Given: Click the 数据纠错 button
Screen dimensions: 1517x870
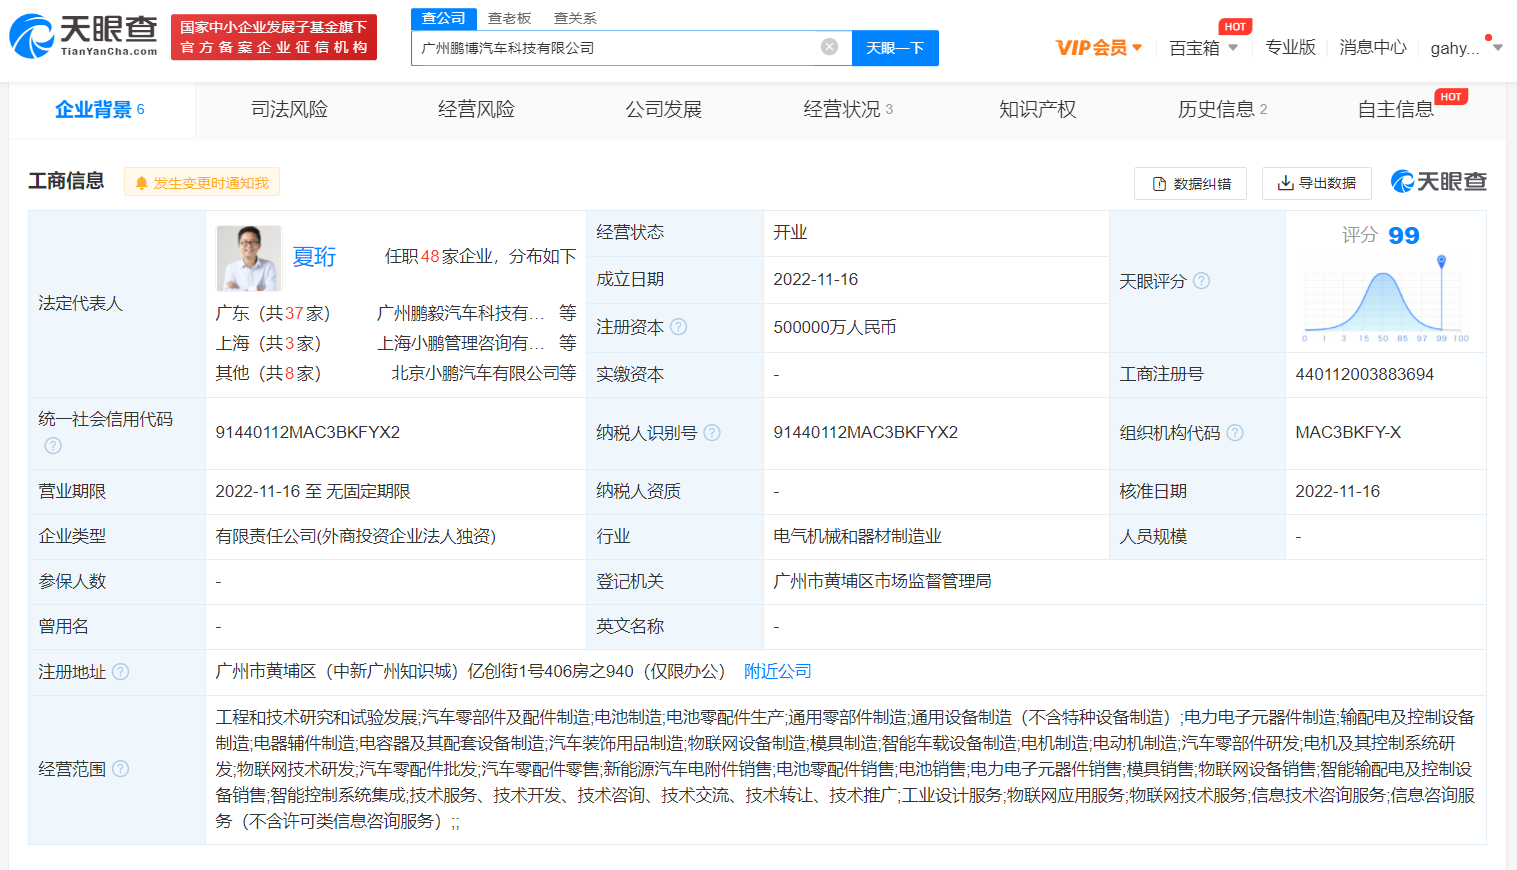Looking at the screenshot, I should (1190, 184).
